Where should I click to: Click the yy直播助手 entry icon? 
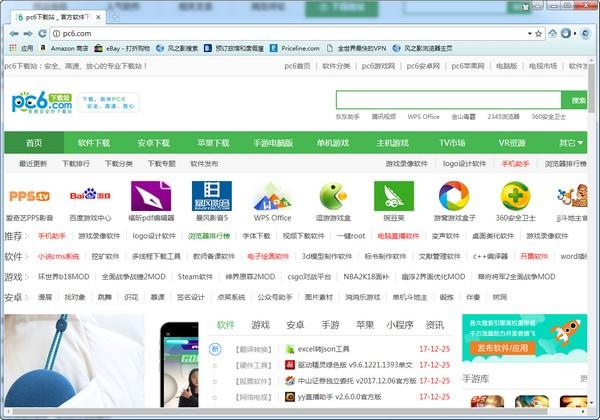(290, 397)
